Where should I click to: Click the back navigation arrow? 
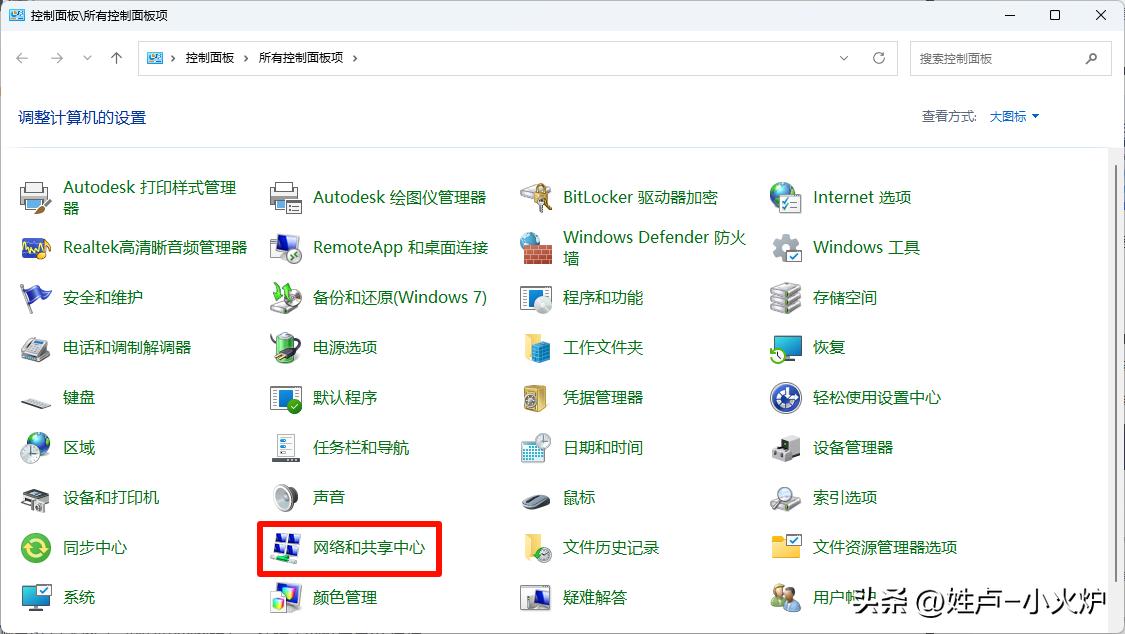(22, 58)
